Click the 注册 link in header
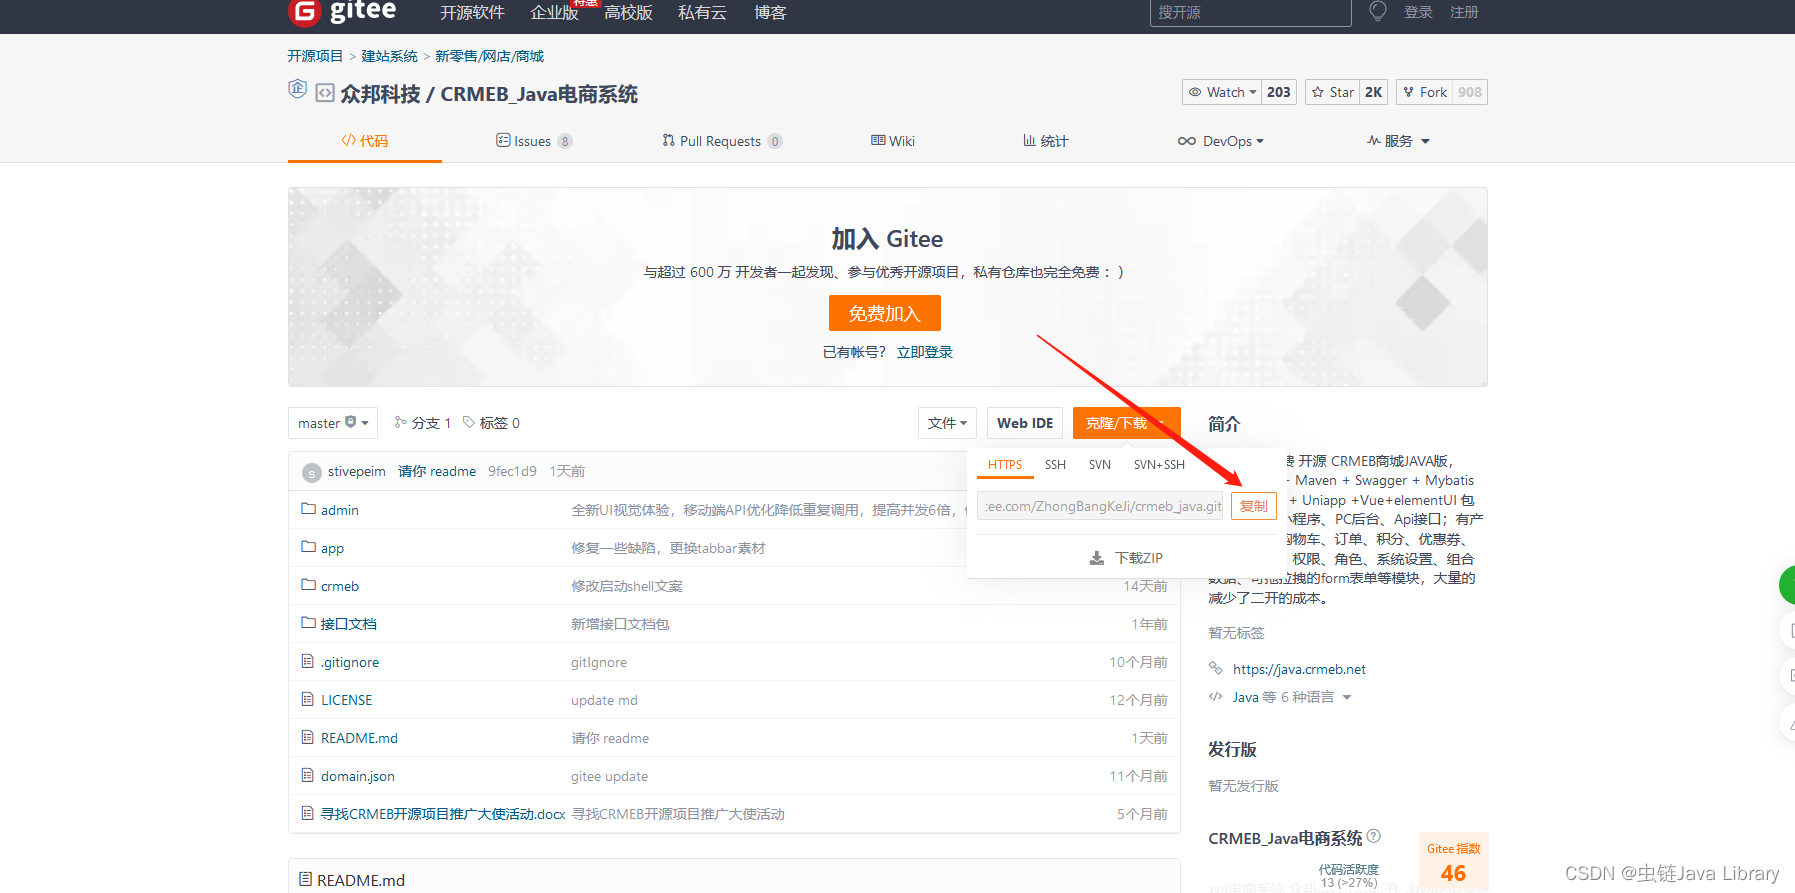The height and width of the screenshot is (893, 1795). pyautogui.click(x=1464, y=12)
